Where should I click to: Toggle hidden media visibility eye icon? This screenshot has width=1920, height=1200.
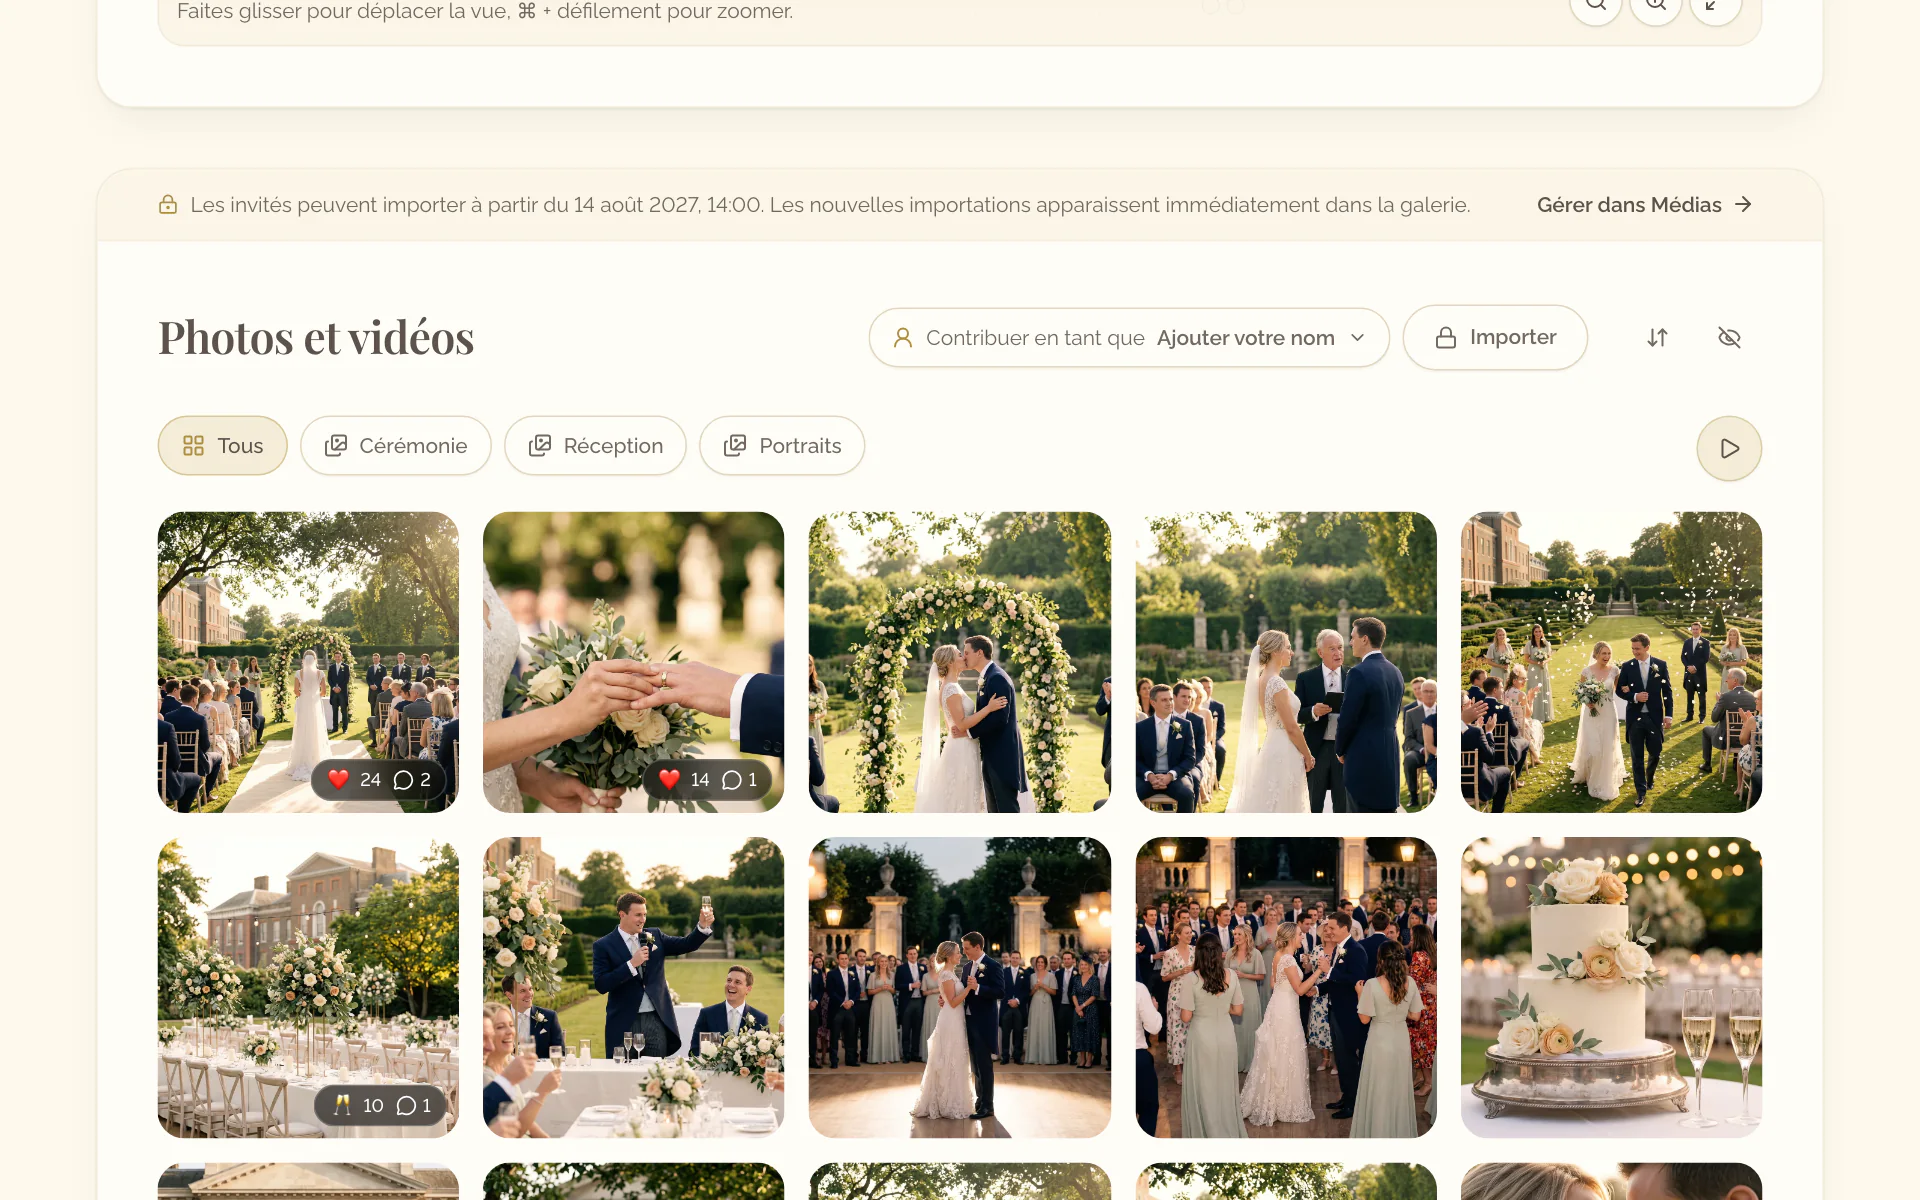1729,338
